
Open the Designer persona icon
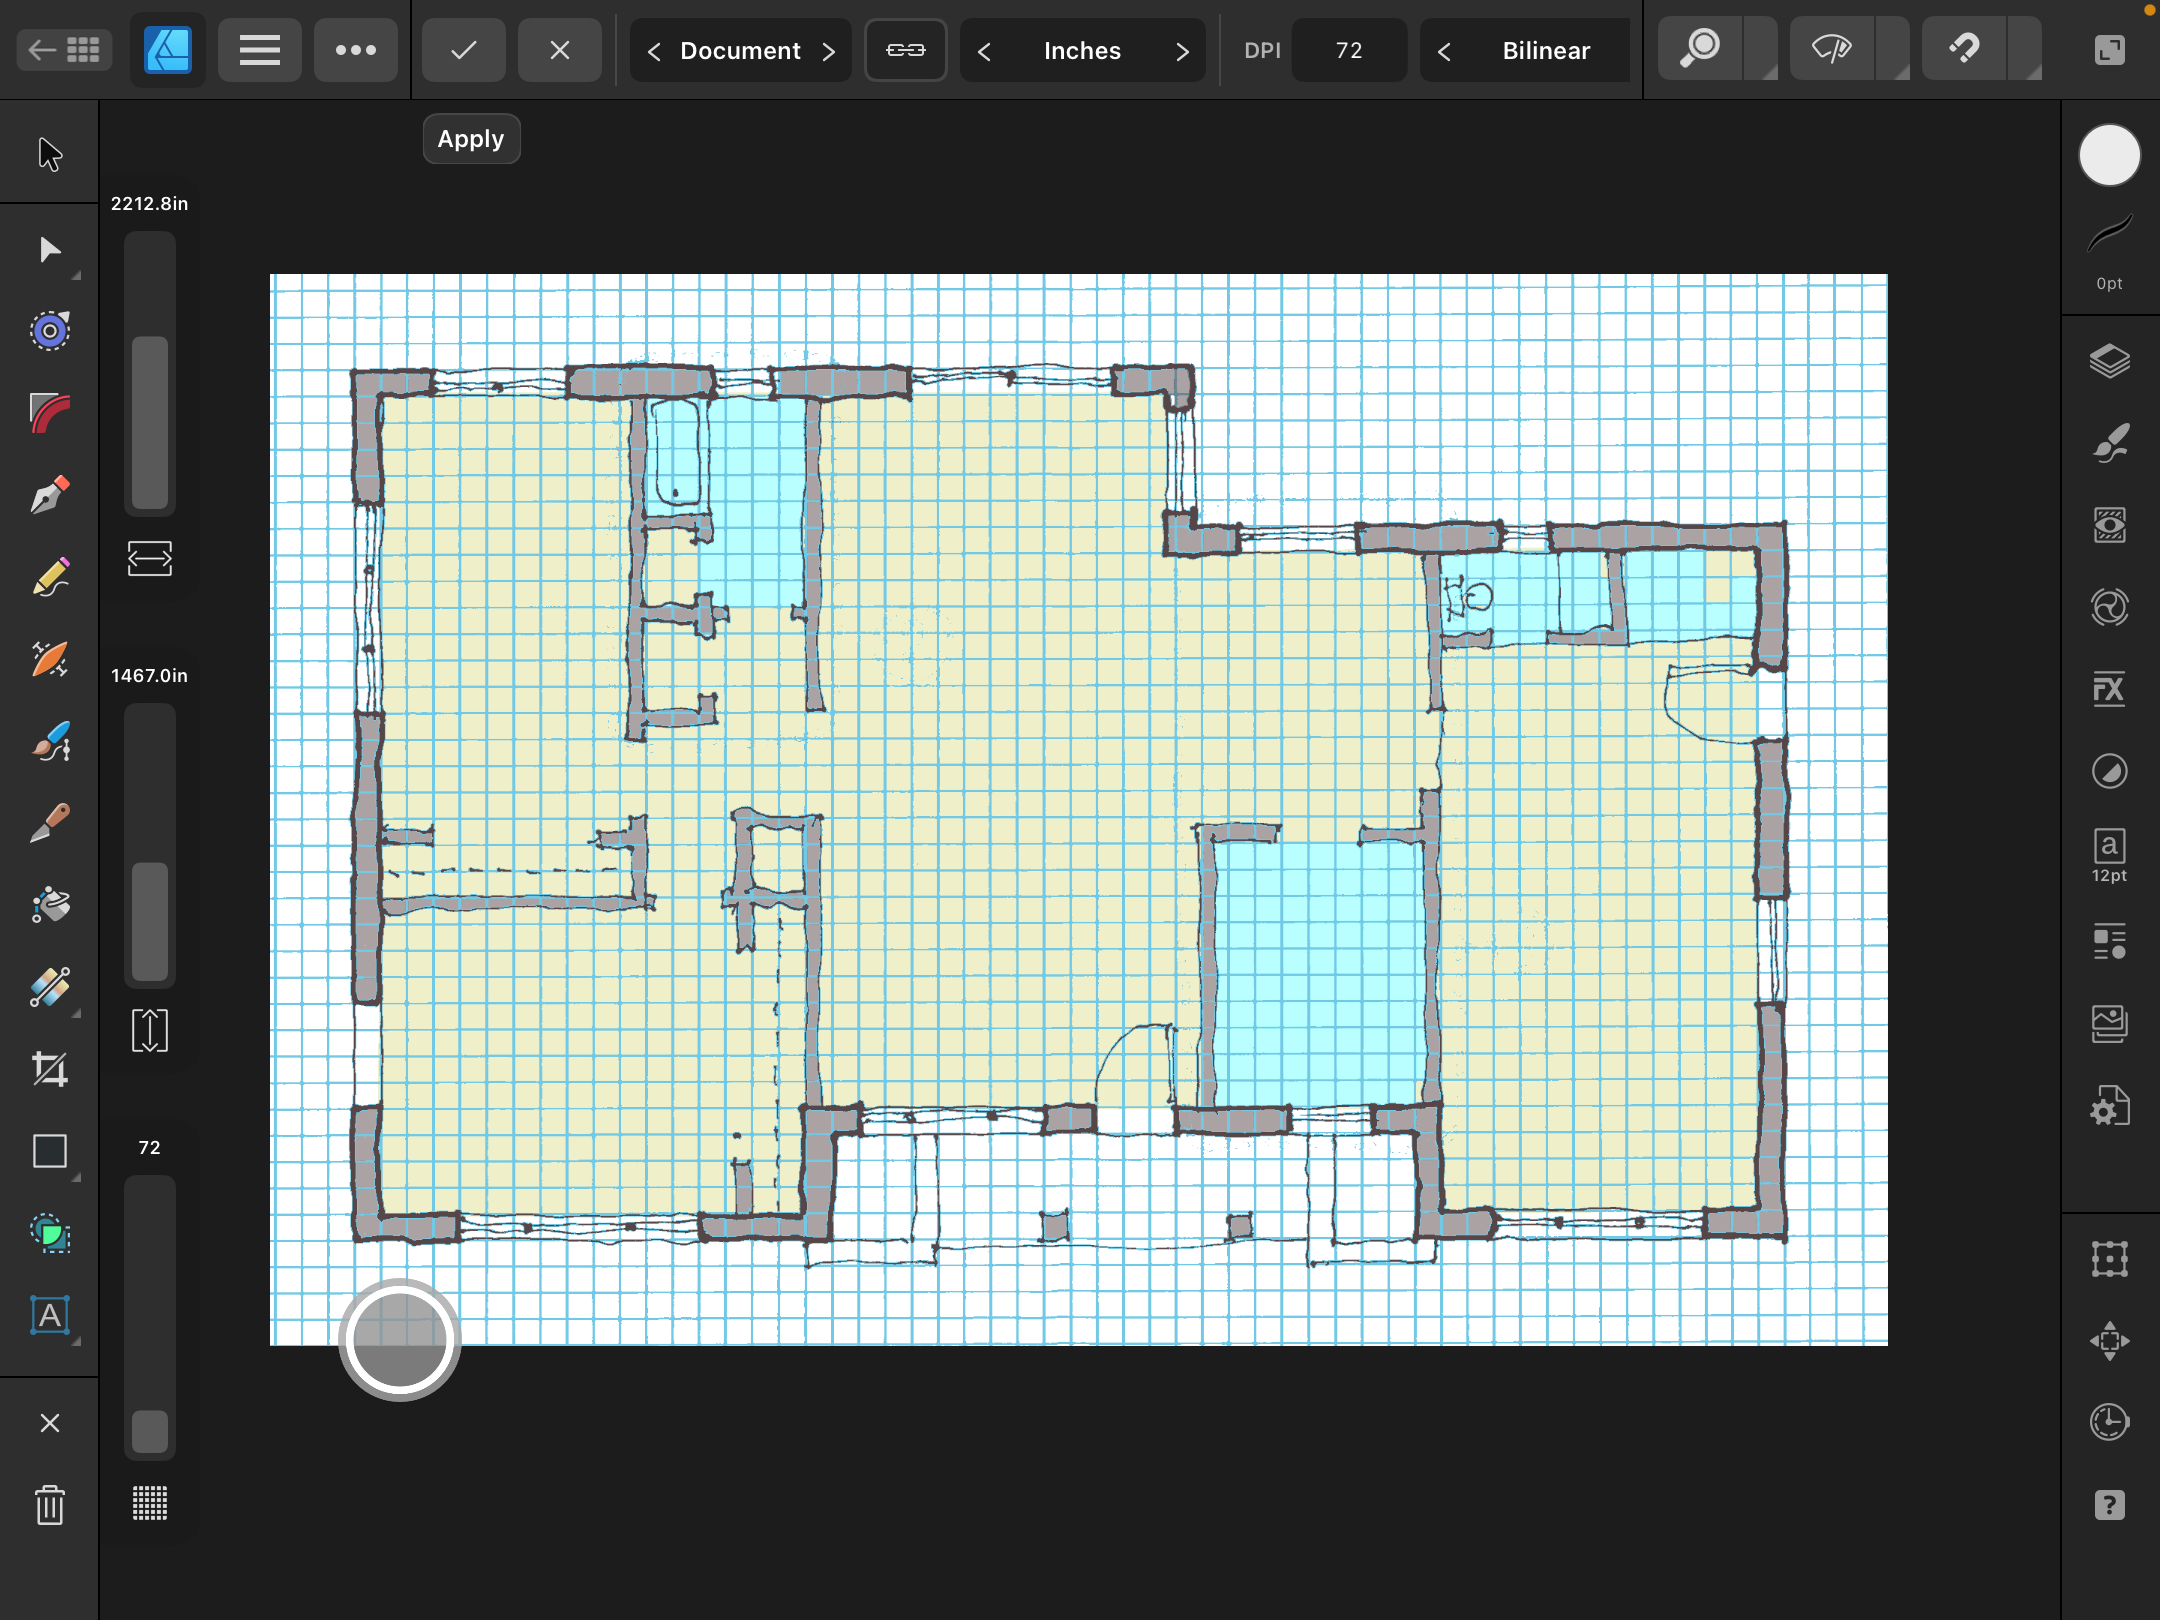(x=167, y=50)
